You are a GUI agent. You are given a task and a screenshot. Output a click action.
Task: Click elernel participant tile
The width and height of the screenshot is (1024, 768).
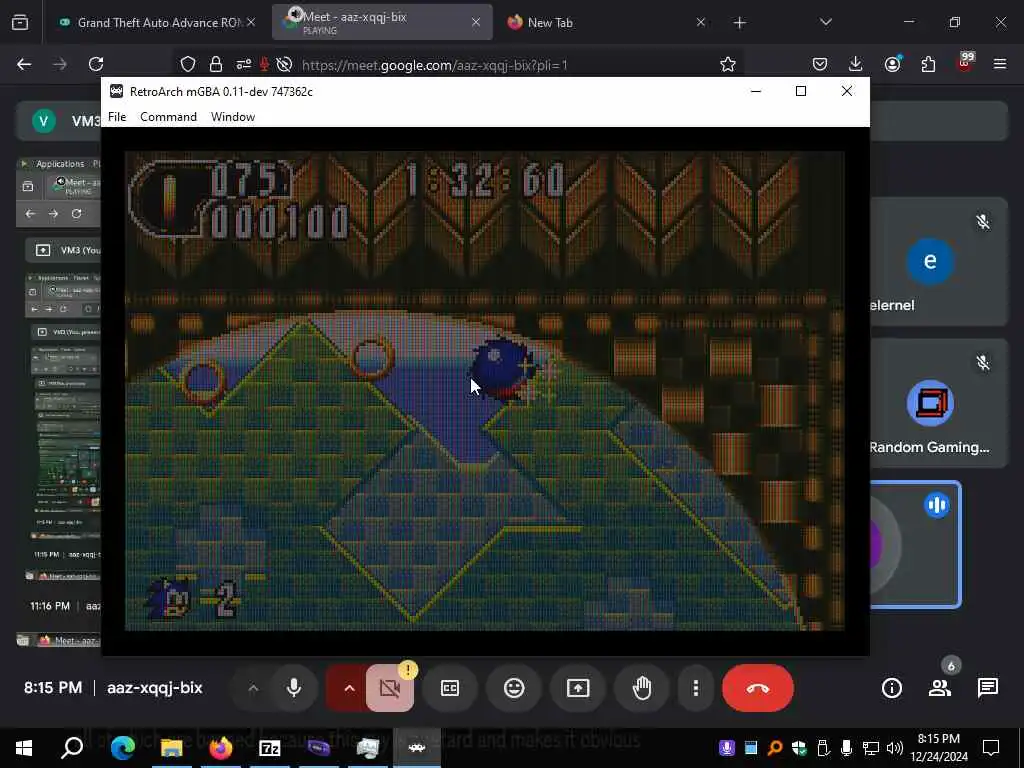click(x=939, y=261)
